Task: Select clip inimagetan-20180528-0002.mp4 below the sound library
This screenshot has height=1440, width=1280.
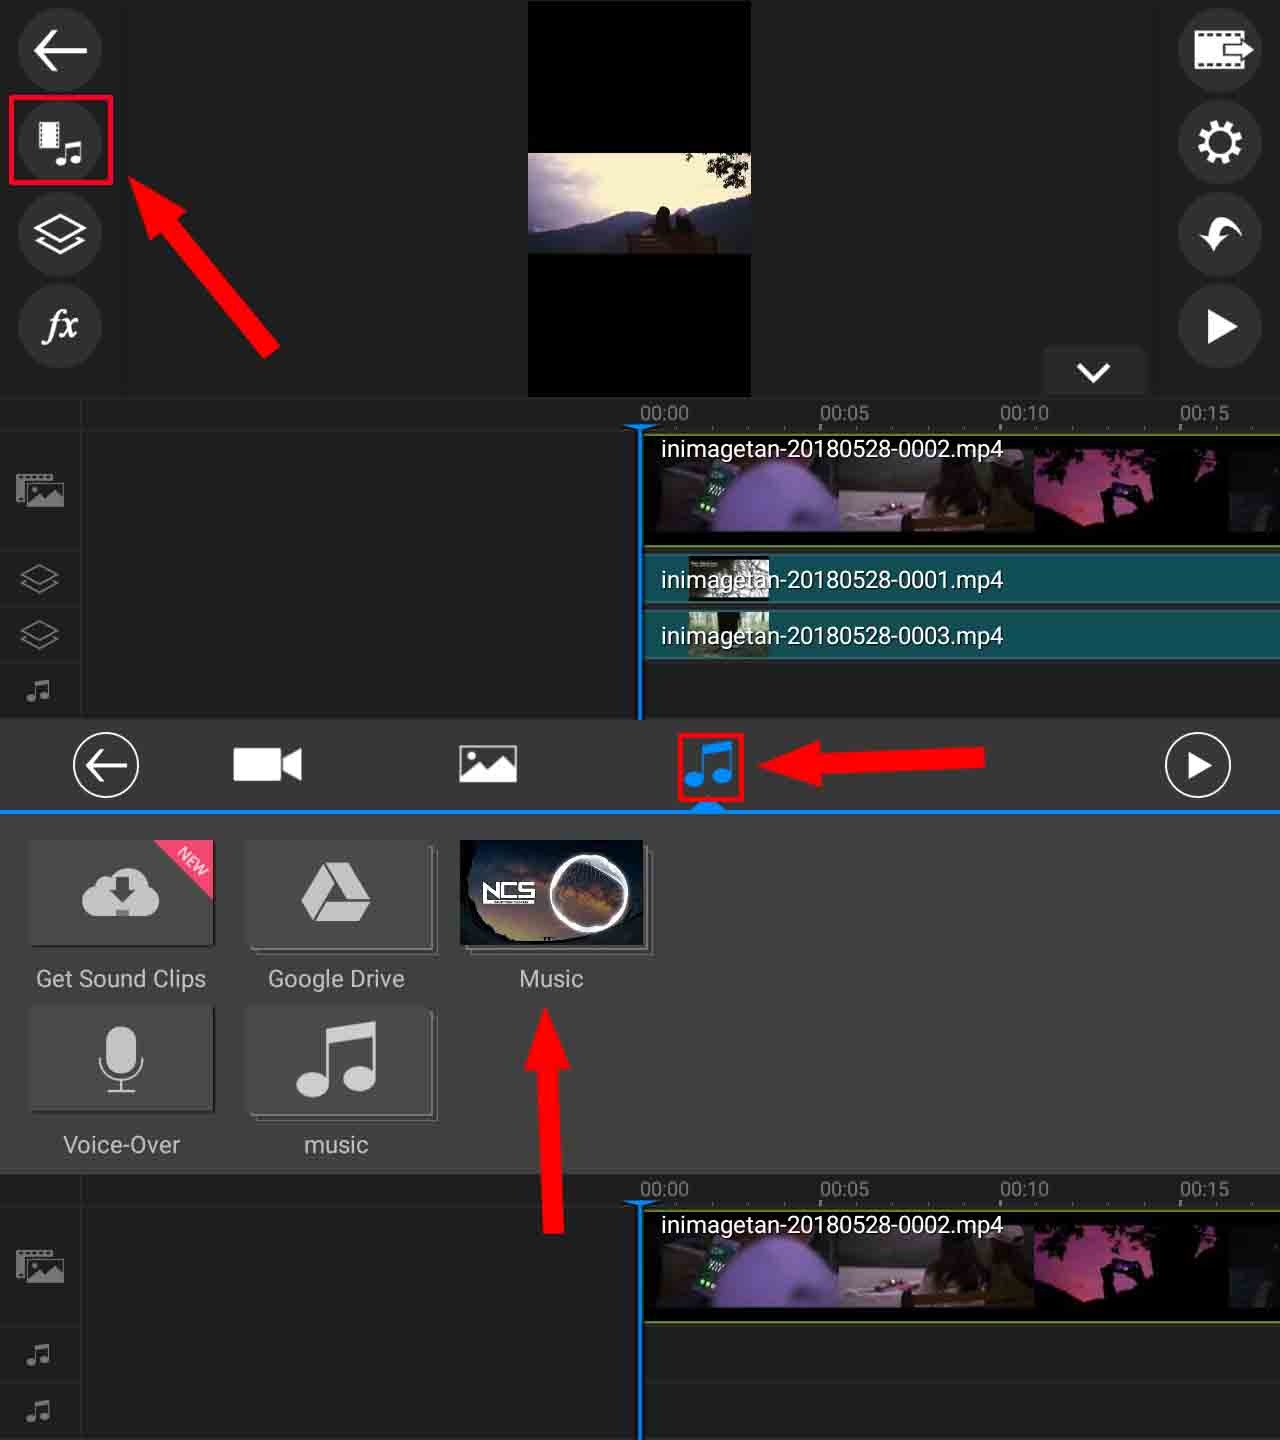Action: pos(961,1267)
